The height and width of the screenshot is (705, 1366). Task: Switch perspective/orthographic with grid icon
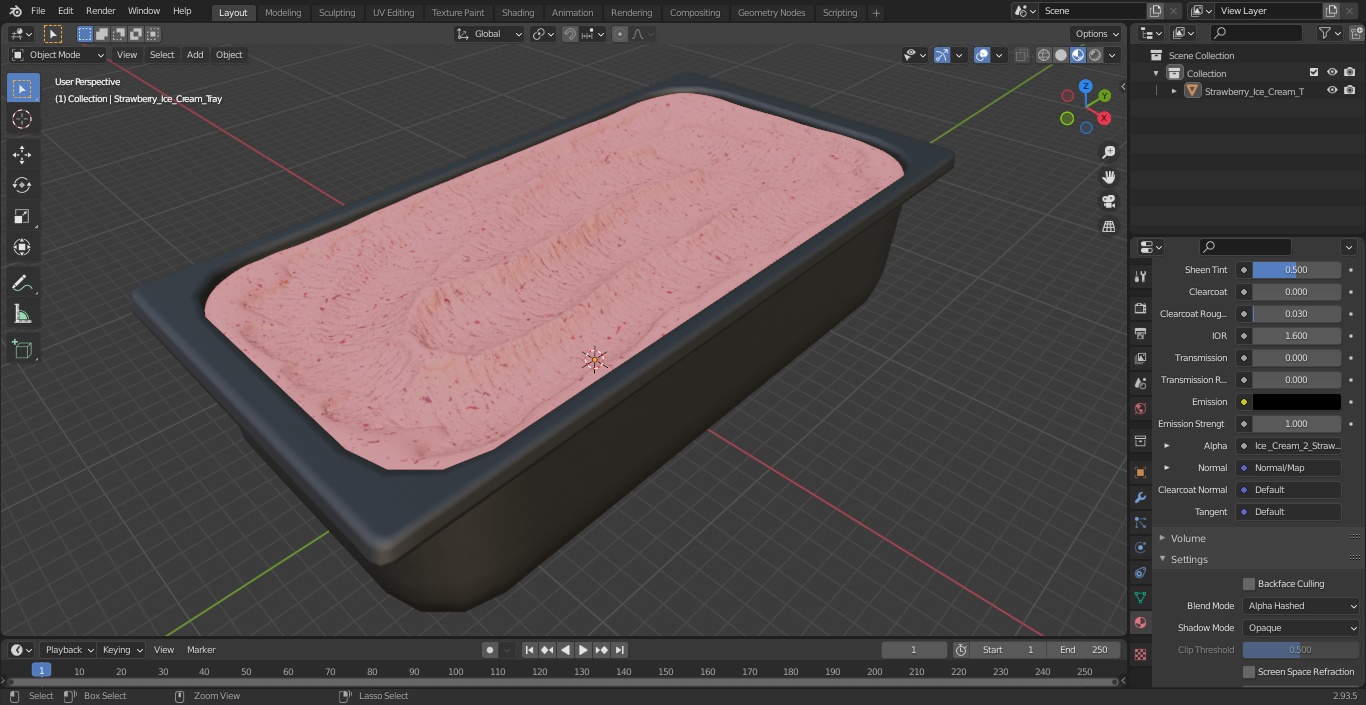(x=1108, y=227)
